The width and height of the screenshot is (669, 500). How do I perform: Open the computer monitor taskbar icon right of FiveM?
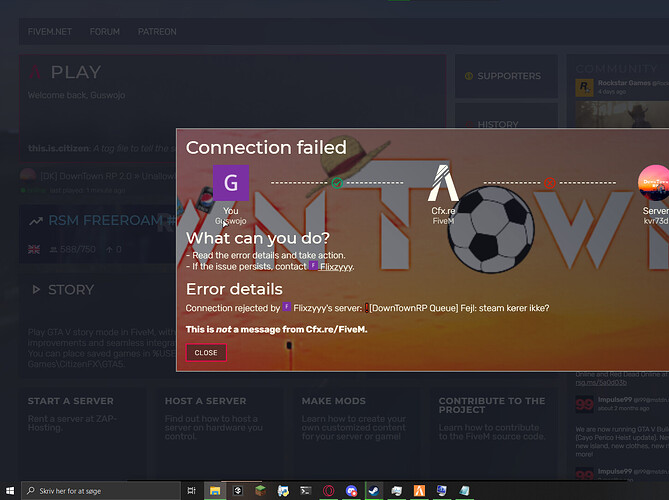tap(442, 491)
